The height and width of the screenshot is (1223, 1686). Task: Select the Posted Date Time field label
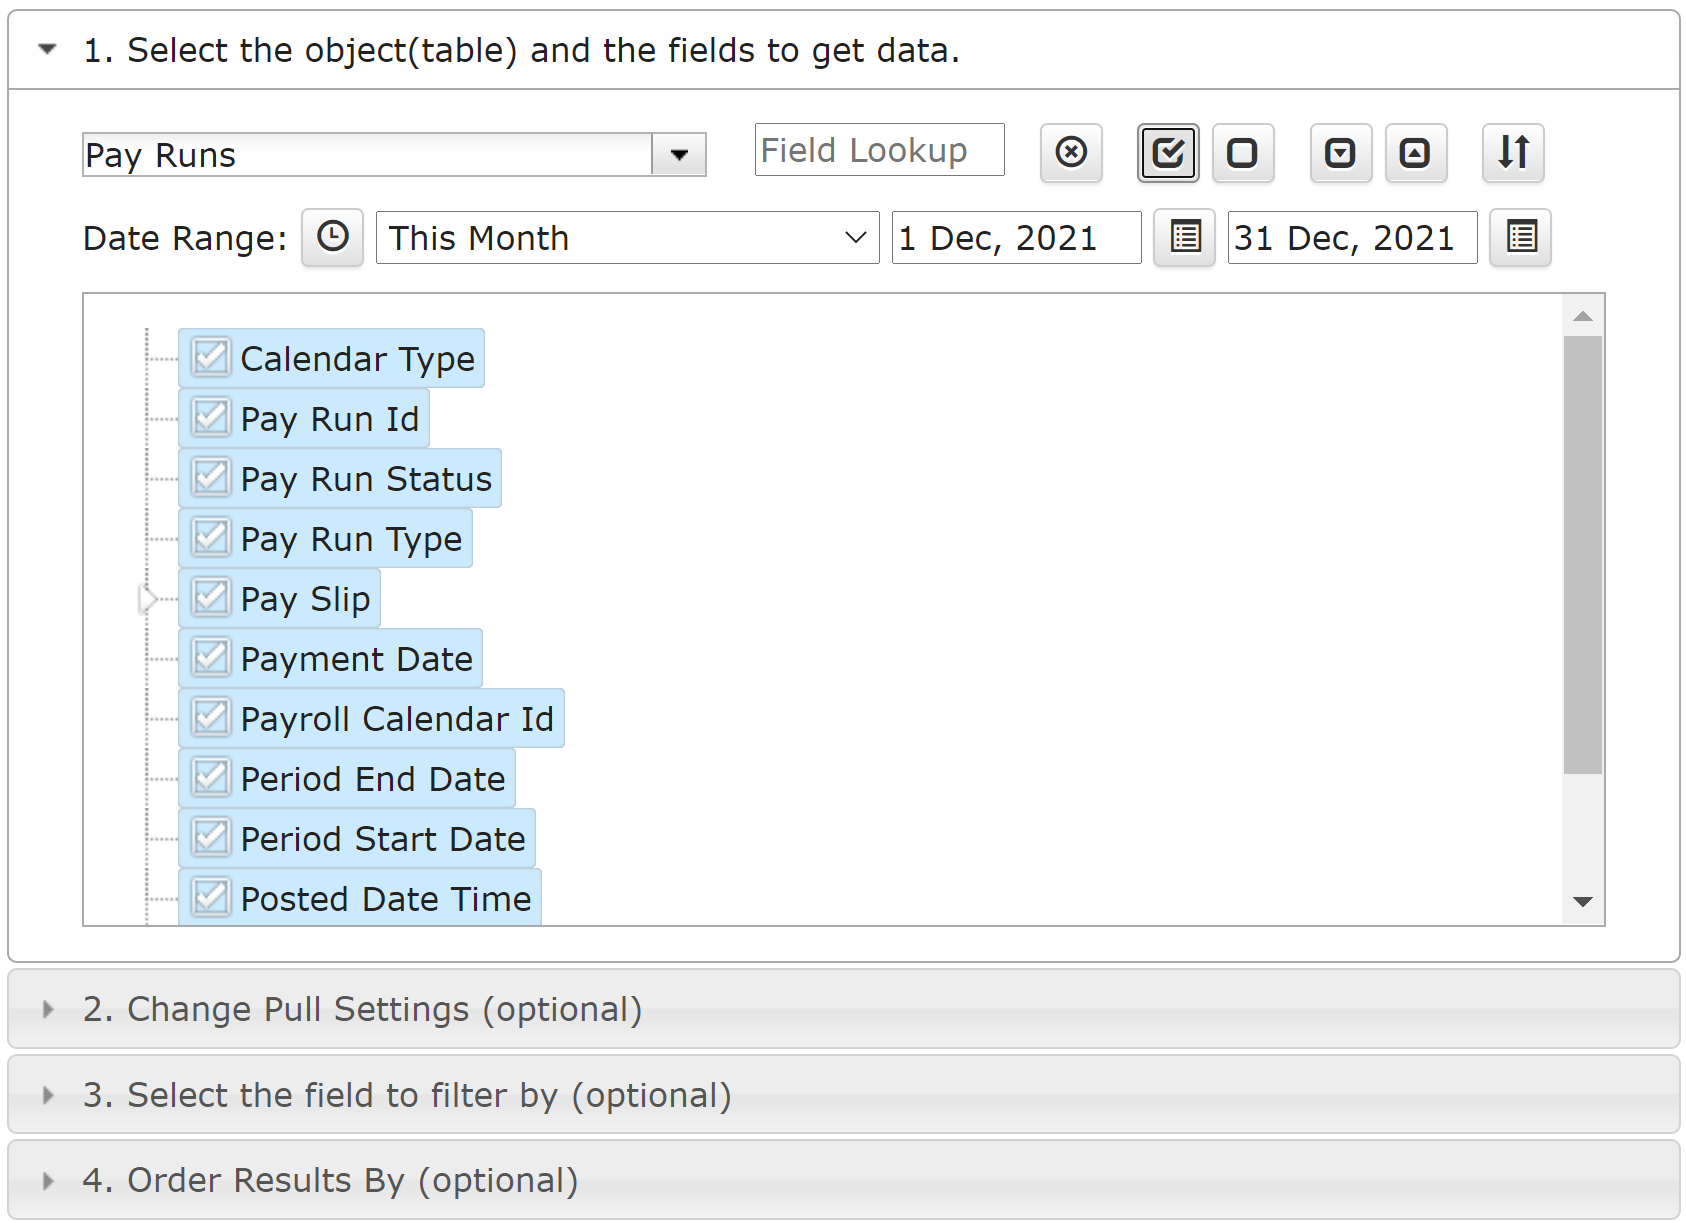pos(386,899)
